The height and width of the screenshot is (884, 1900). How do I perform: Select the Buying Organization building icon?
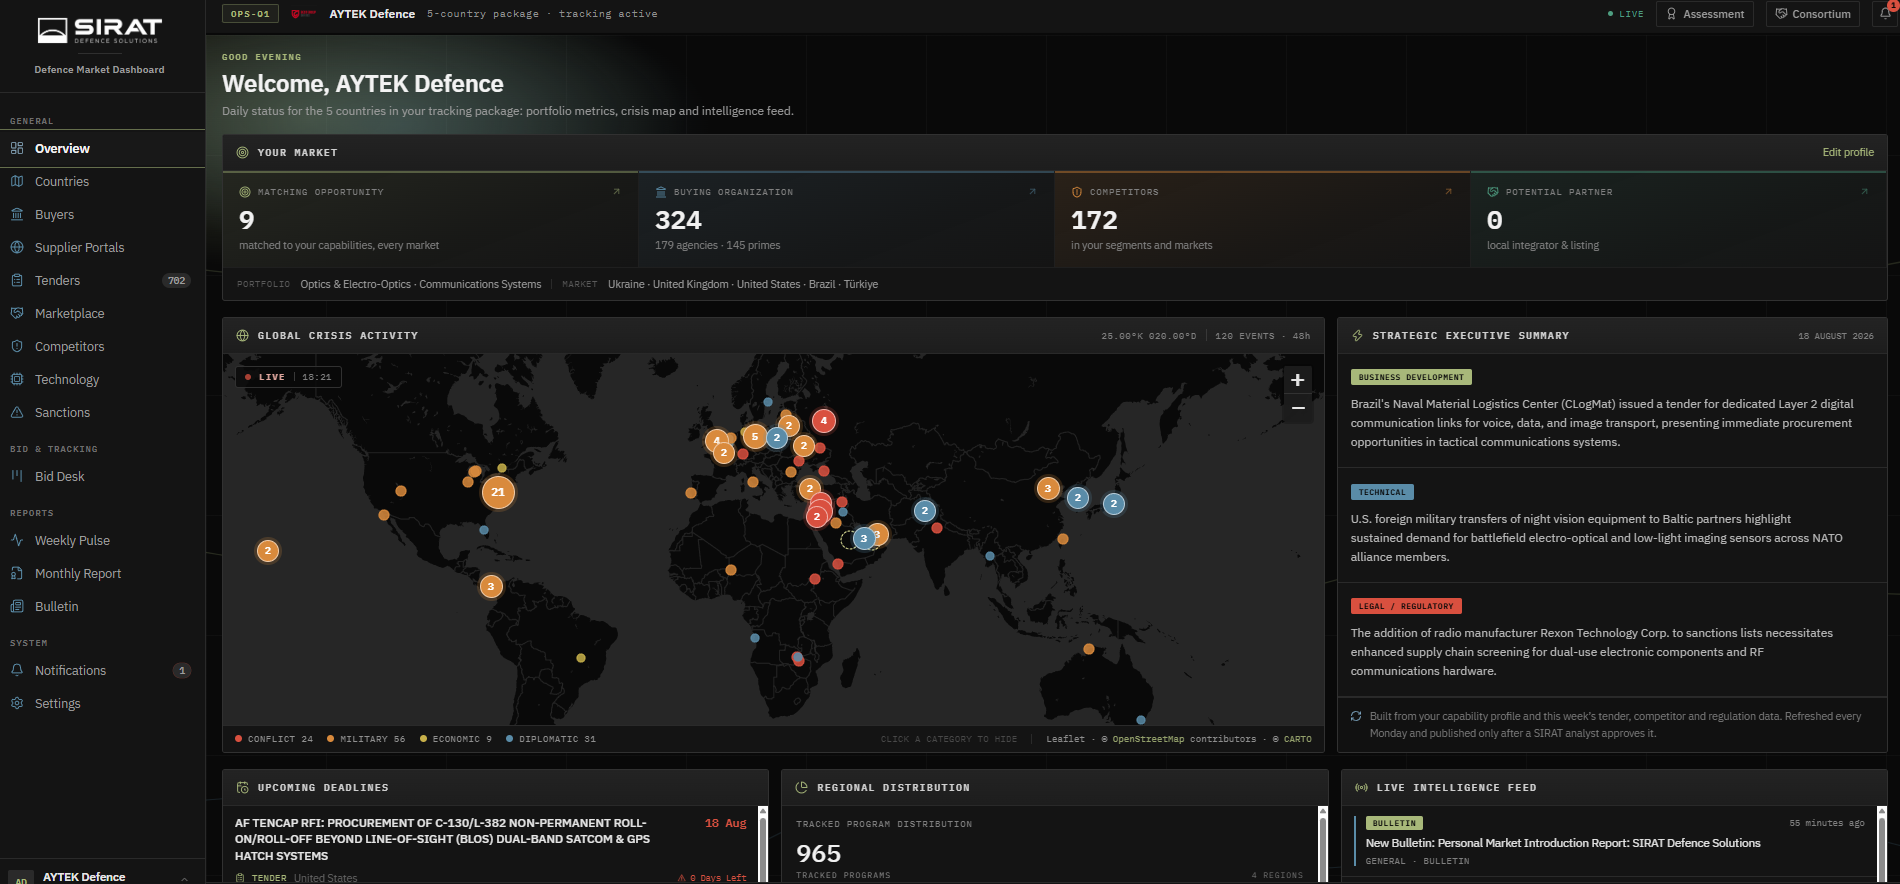pyautogui.click(x=661, y=192)
